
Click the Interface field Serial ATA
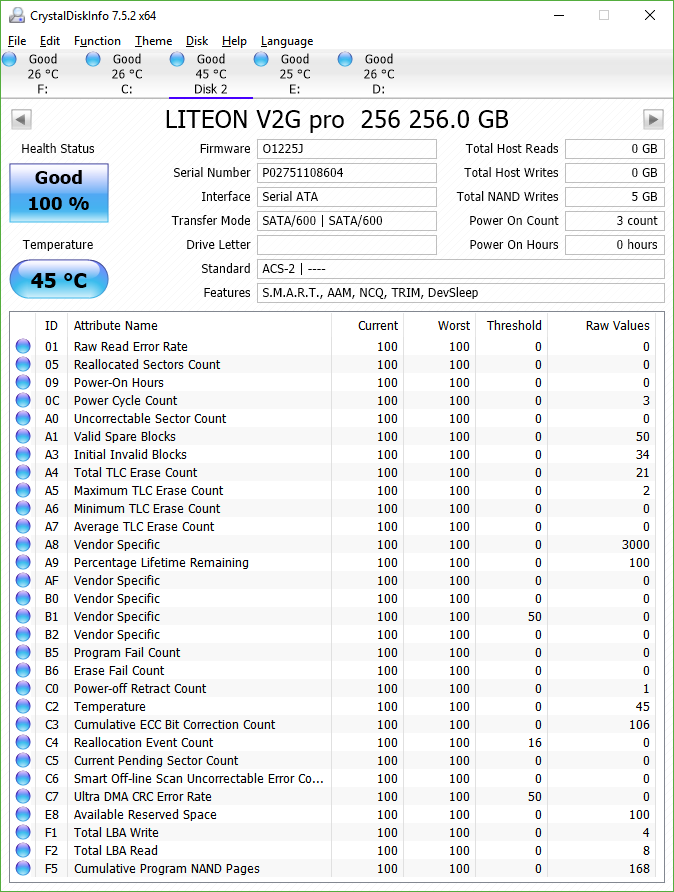tap(347, 197)
